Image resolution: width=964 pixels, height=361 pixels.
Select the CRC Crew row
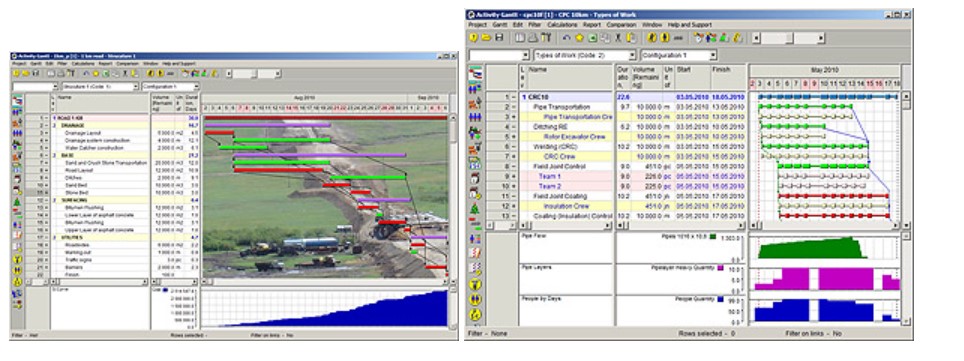pos(566,156)
